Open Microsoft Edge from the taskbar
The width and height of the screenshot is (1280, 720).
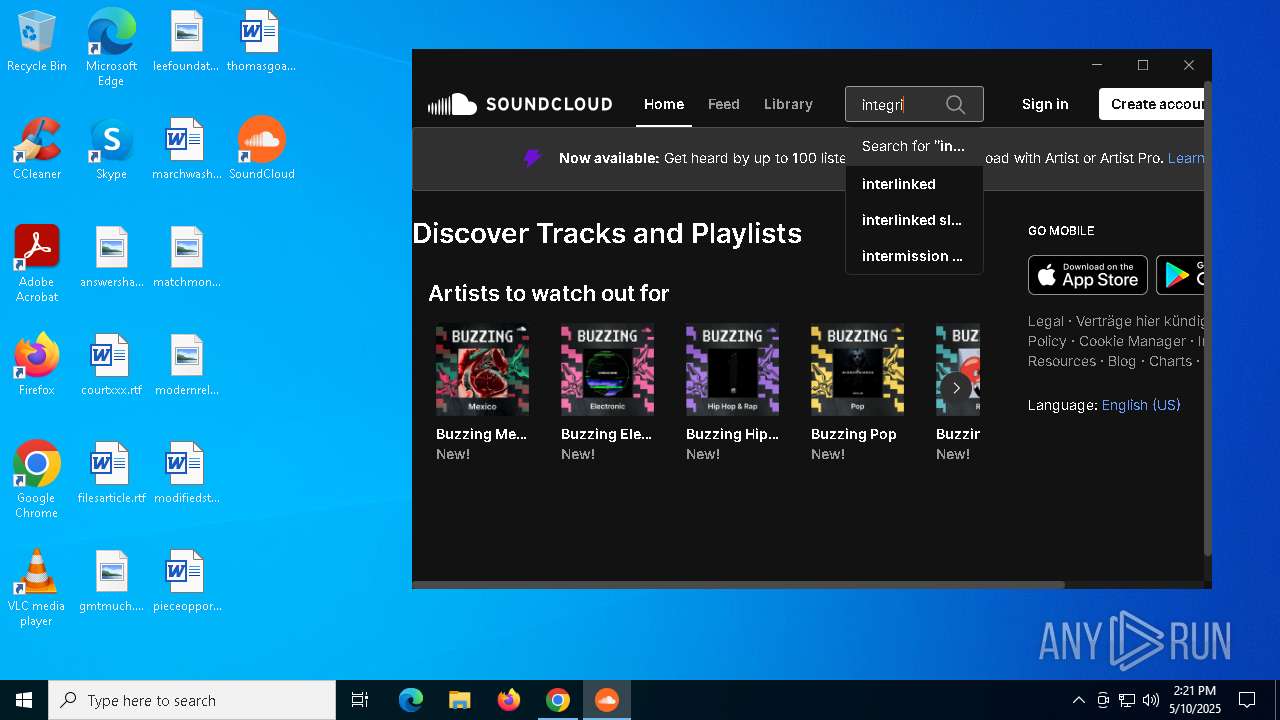pyautogui.click(x=411, y=700)
